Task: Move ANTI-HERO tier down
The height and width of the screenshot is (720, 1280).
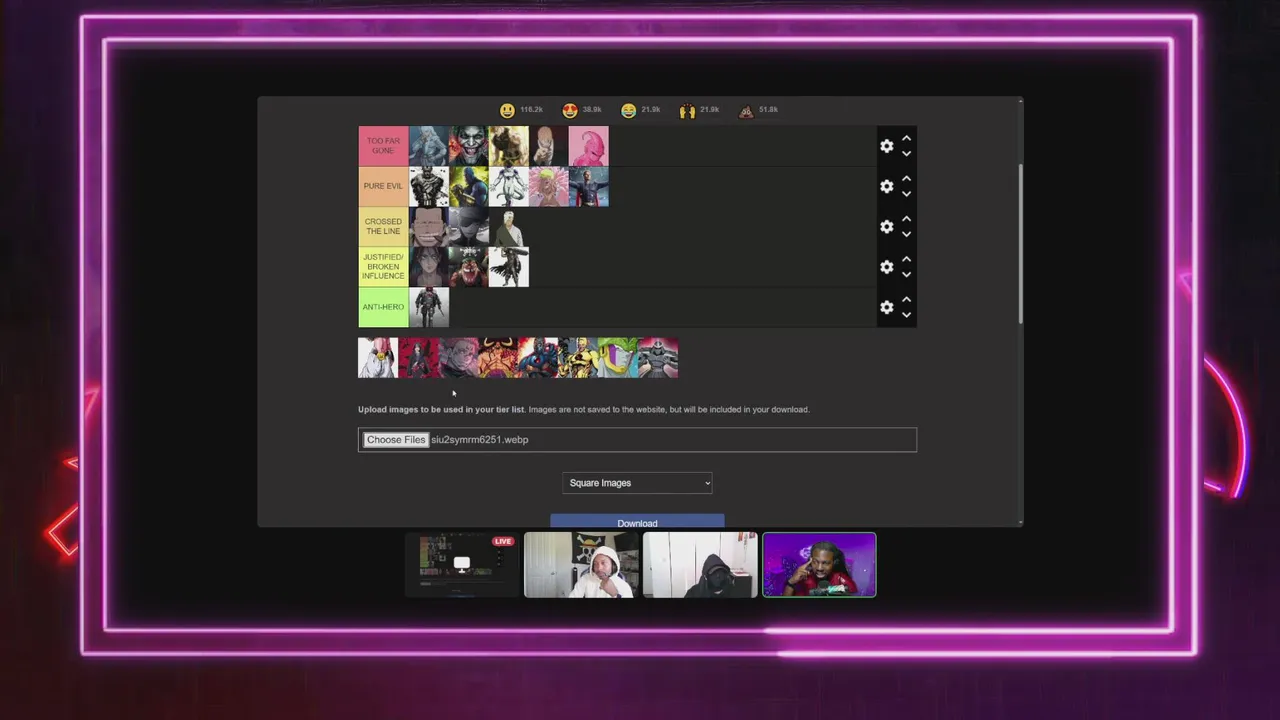Action: 906,315
